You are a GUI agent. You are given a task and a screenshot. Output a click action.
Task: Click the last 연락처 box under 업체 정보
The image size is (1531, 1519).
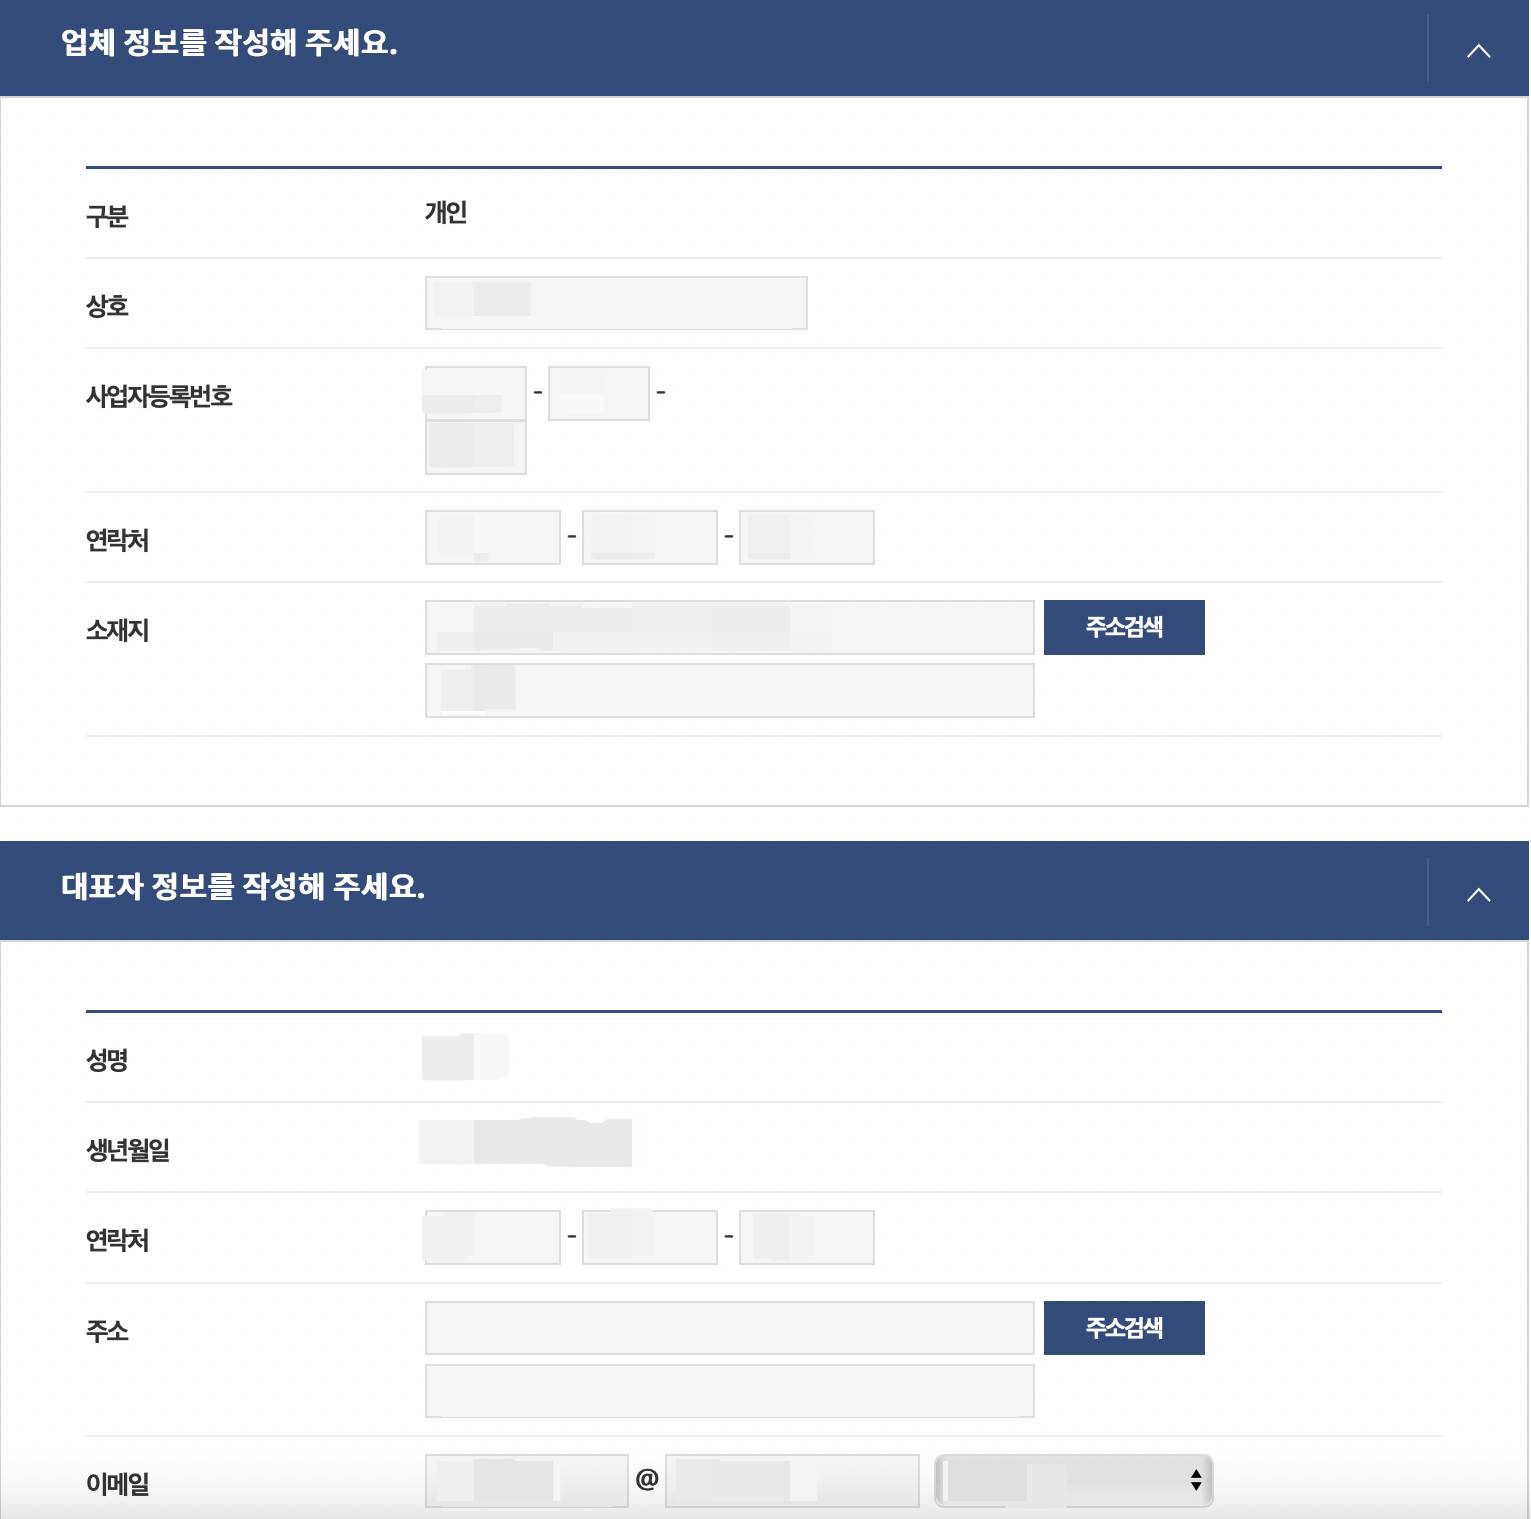coord(806,536)
